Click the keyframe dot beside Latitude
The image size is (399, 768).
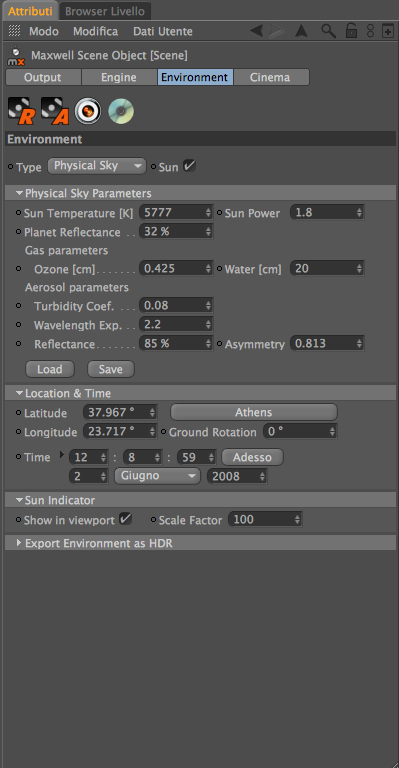click(19, 412)
